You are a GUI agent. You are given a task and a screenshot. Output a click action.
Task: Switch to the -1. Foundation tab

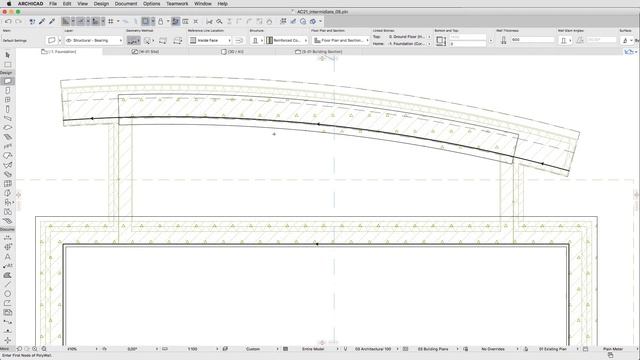pyautogui.click(x=59, y=52)
